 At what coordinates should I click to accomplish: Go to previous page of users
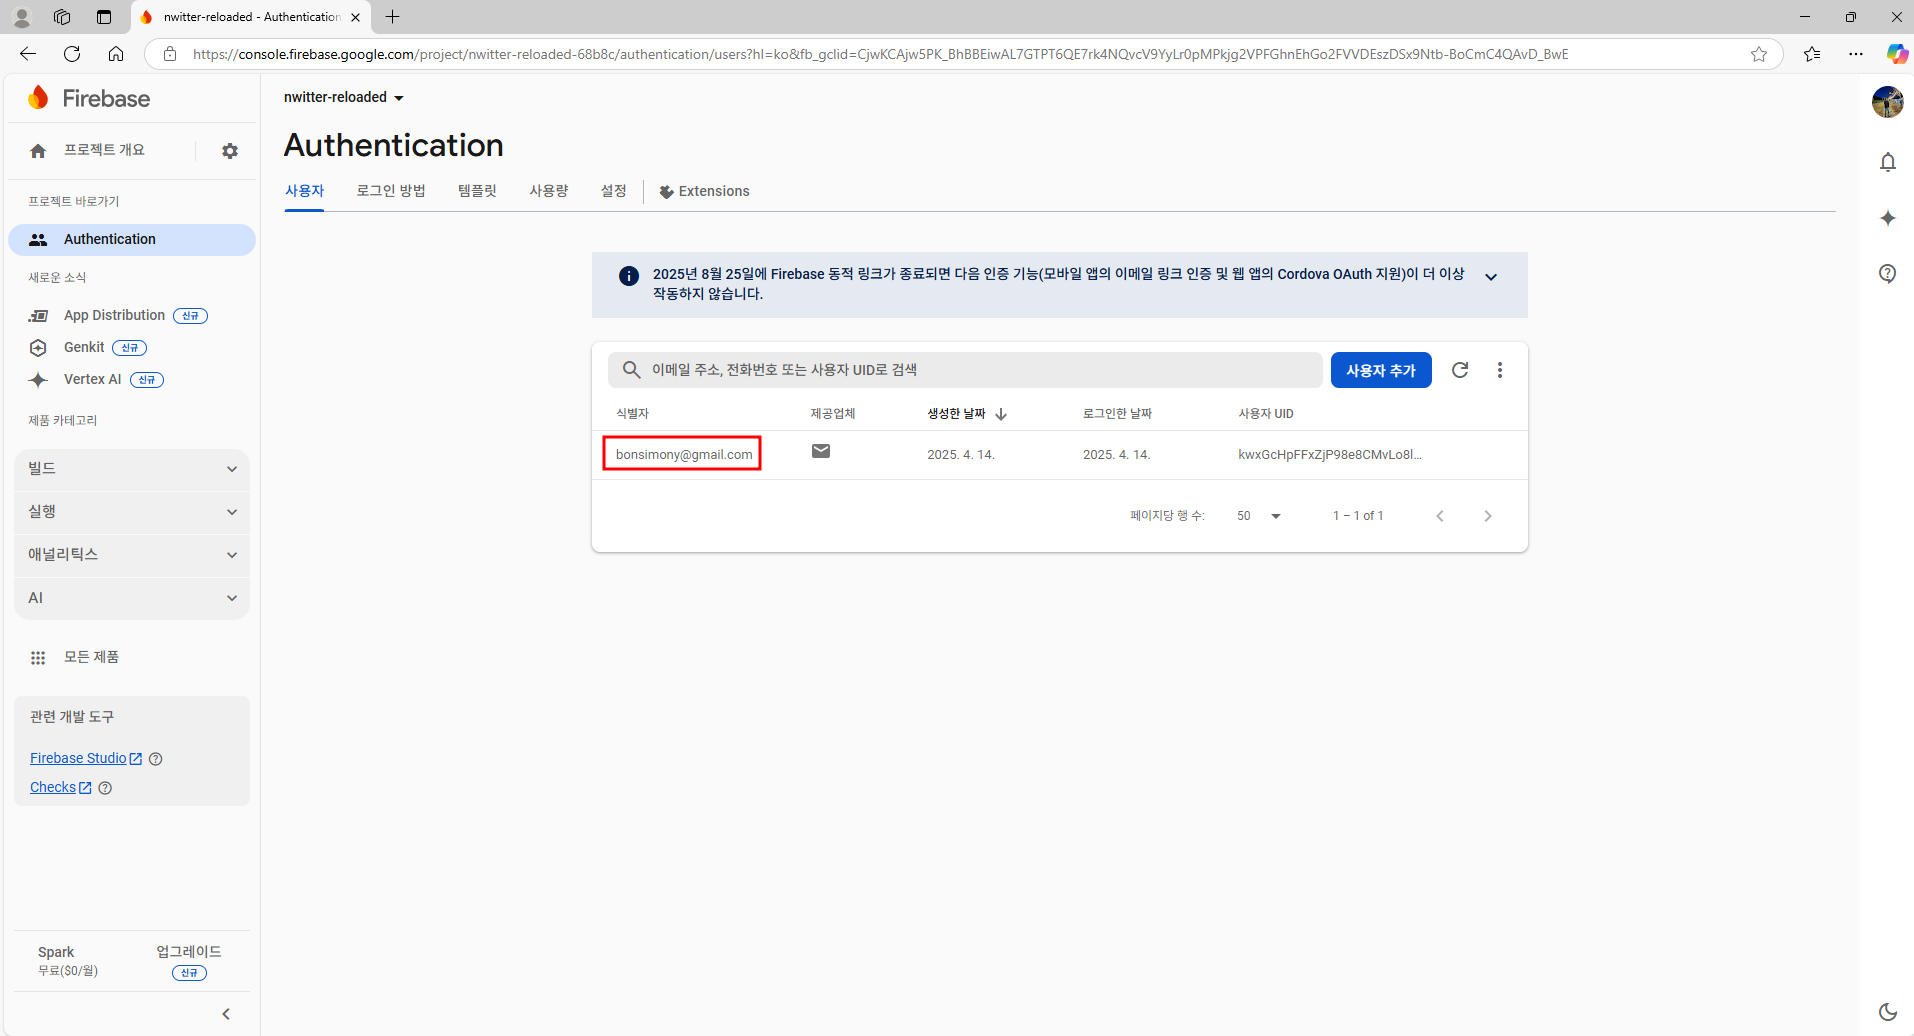coord(1440,516)
